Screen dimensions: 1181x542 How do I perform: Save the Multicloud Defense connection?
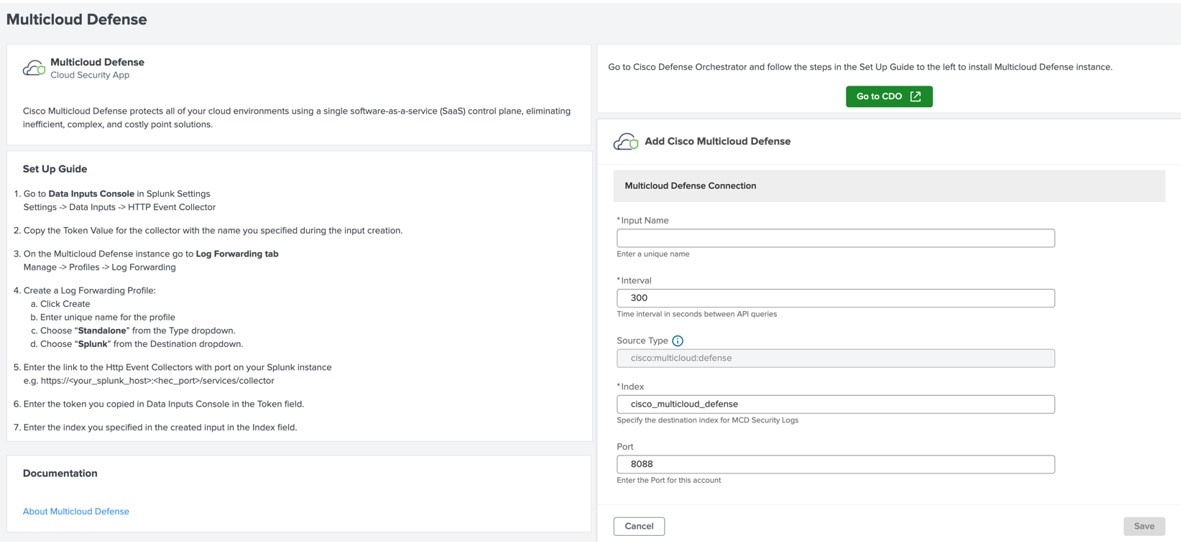pos(1143,526)
